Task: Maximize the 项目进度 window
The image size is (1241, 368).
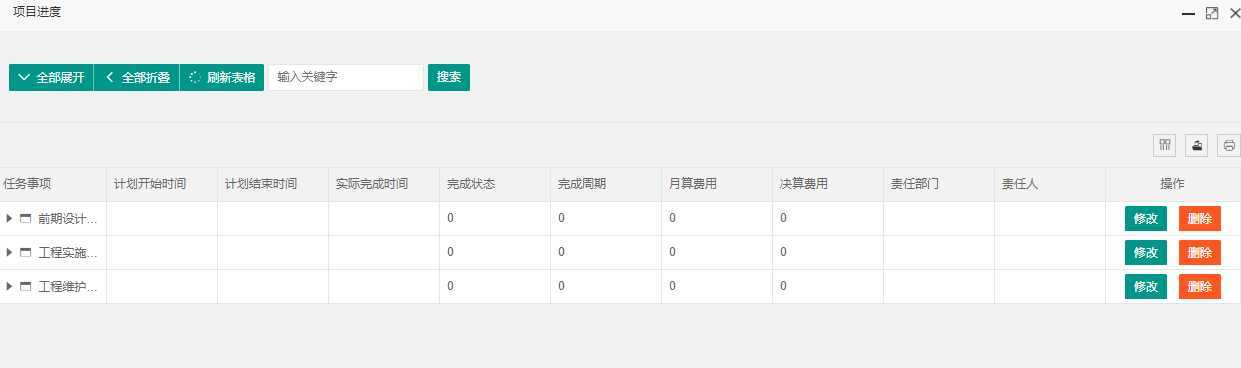Action: click(1212, 14)
